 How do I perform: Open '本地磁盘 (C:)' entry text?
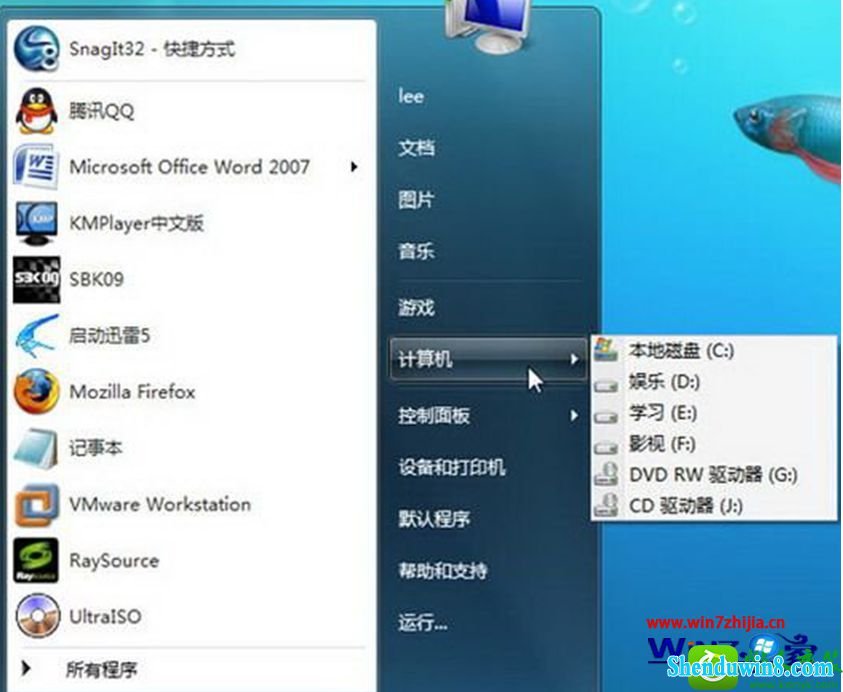pos(681,351)
